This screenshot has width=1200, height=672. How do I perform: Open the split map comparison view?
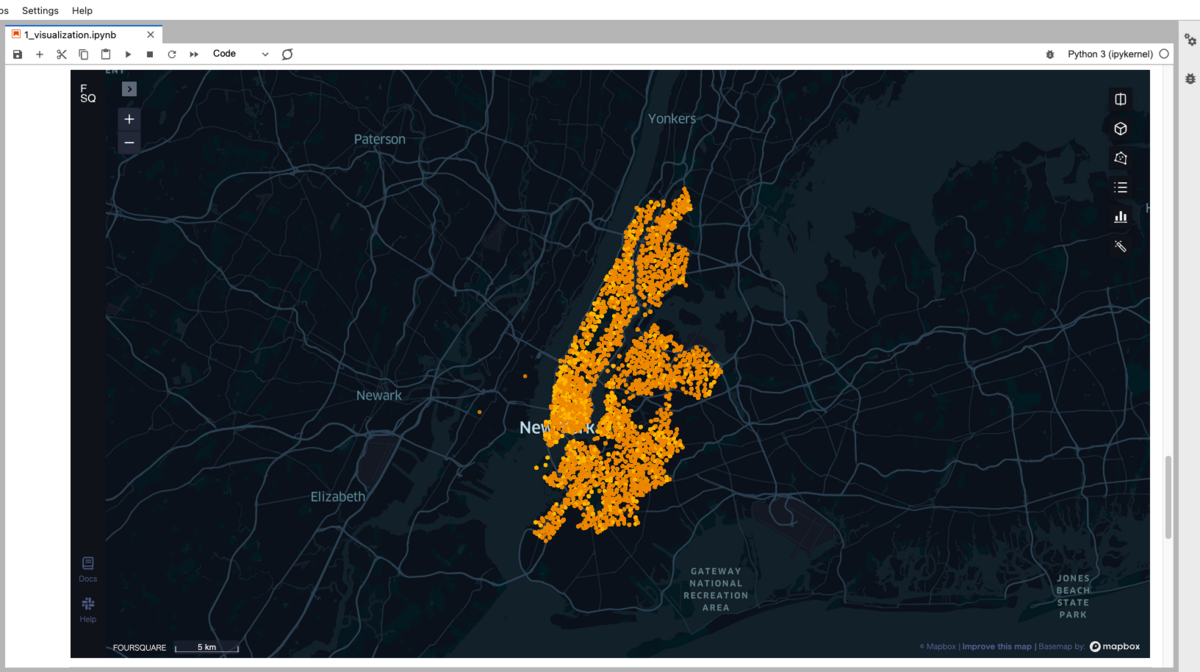(x=1119, y=99)
